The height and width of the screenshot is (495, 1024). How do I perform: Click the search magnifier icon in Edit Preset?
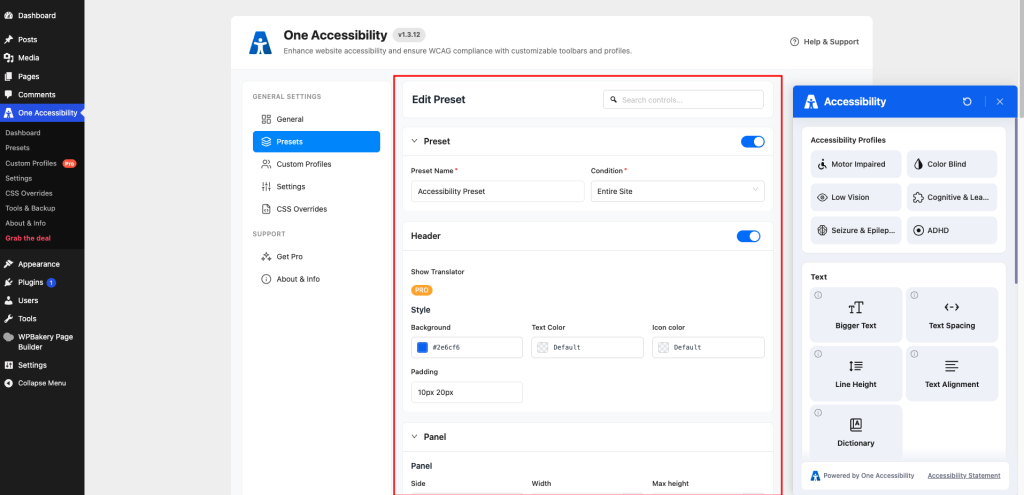613,100
